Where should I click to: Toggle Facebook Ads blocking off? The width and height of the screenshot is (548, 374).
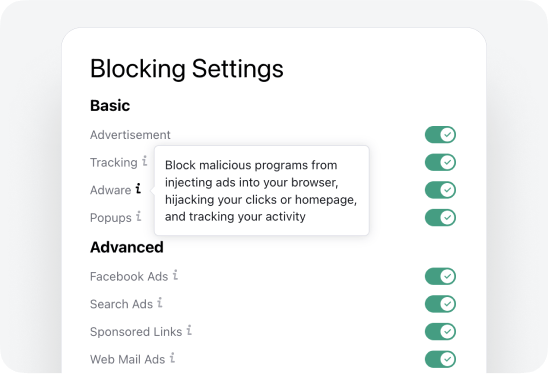point(440,276)
